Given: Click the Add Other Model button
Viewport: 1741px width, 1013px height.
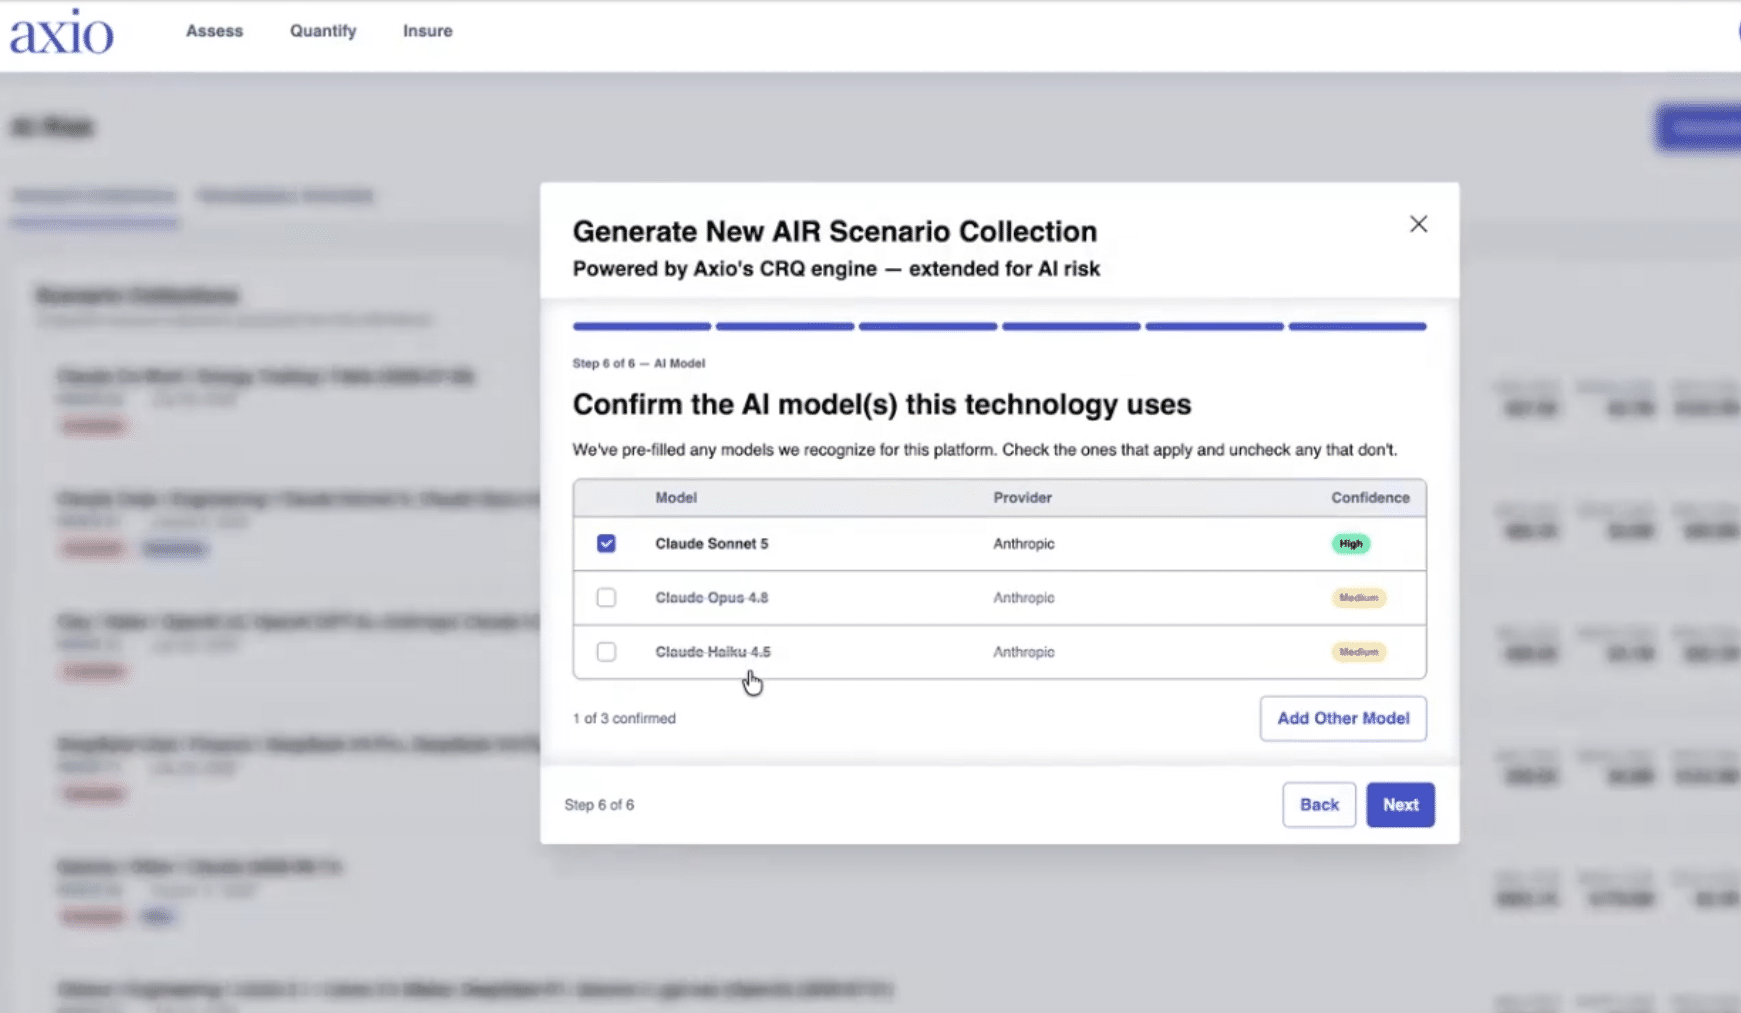Looking at the screenshot, I should tap(1343, 718).
